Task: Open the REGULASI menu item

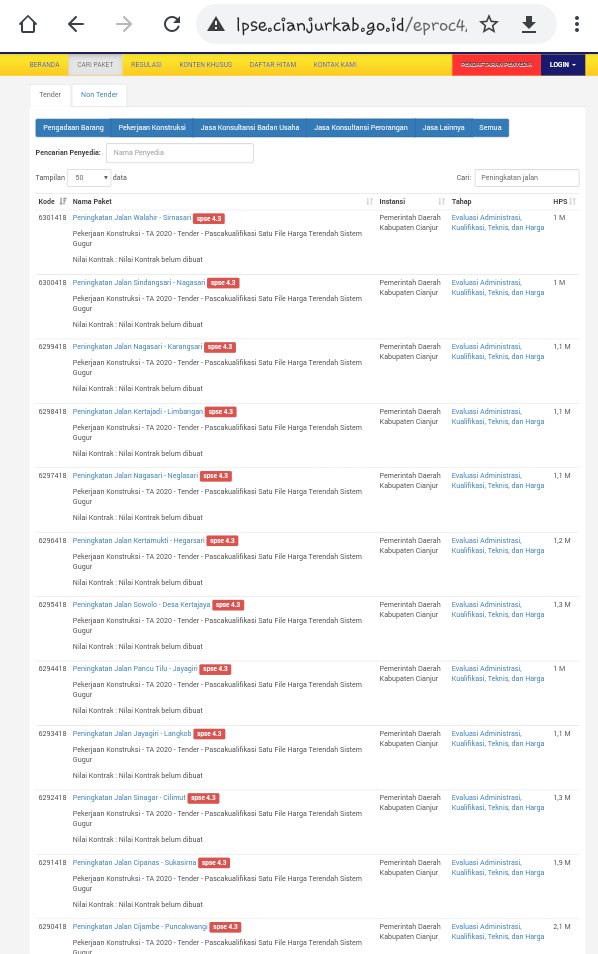Action: coord(146,64)
